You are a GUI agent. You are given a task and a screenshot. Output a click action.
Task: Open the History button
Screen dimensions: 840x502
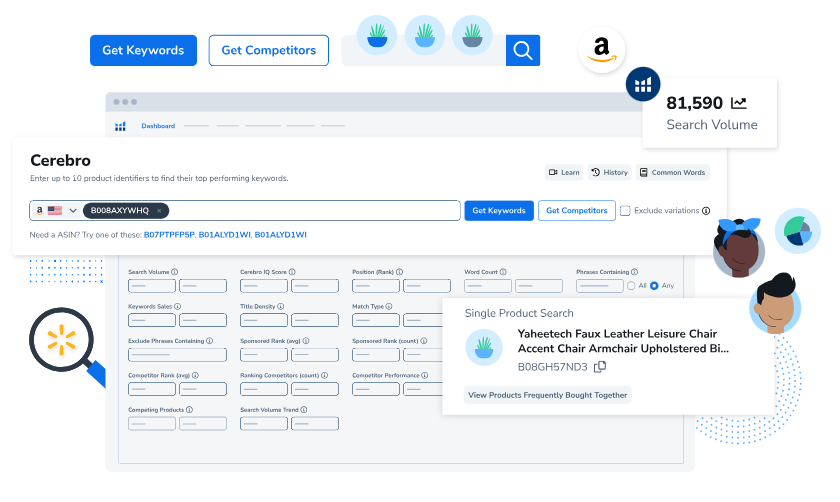[610, 173]
